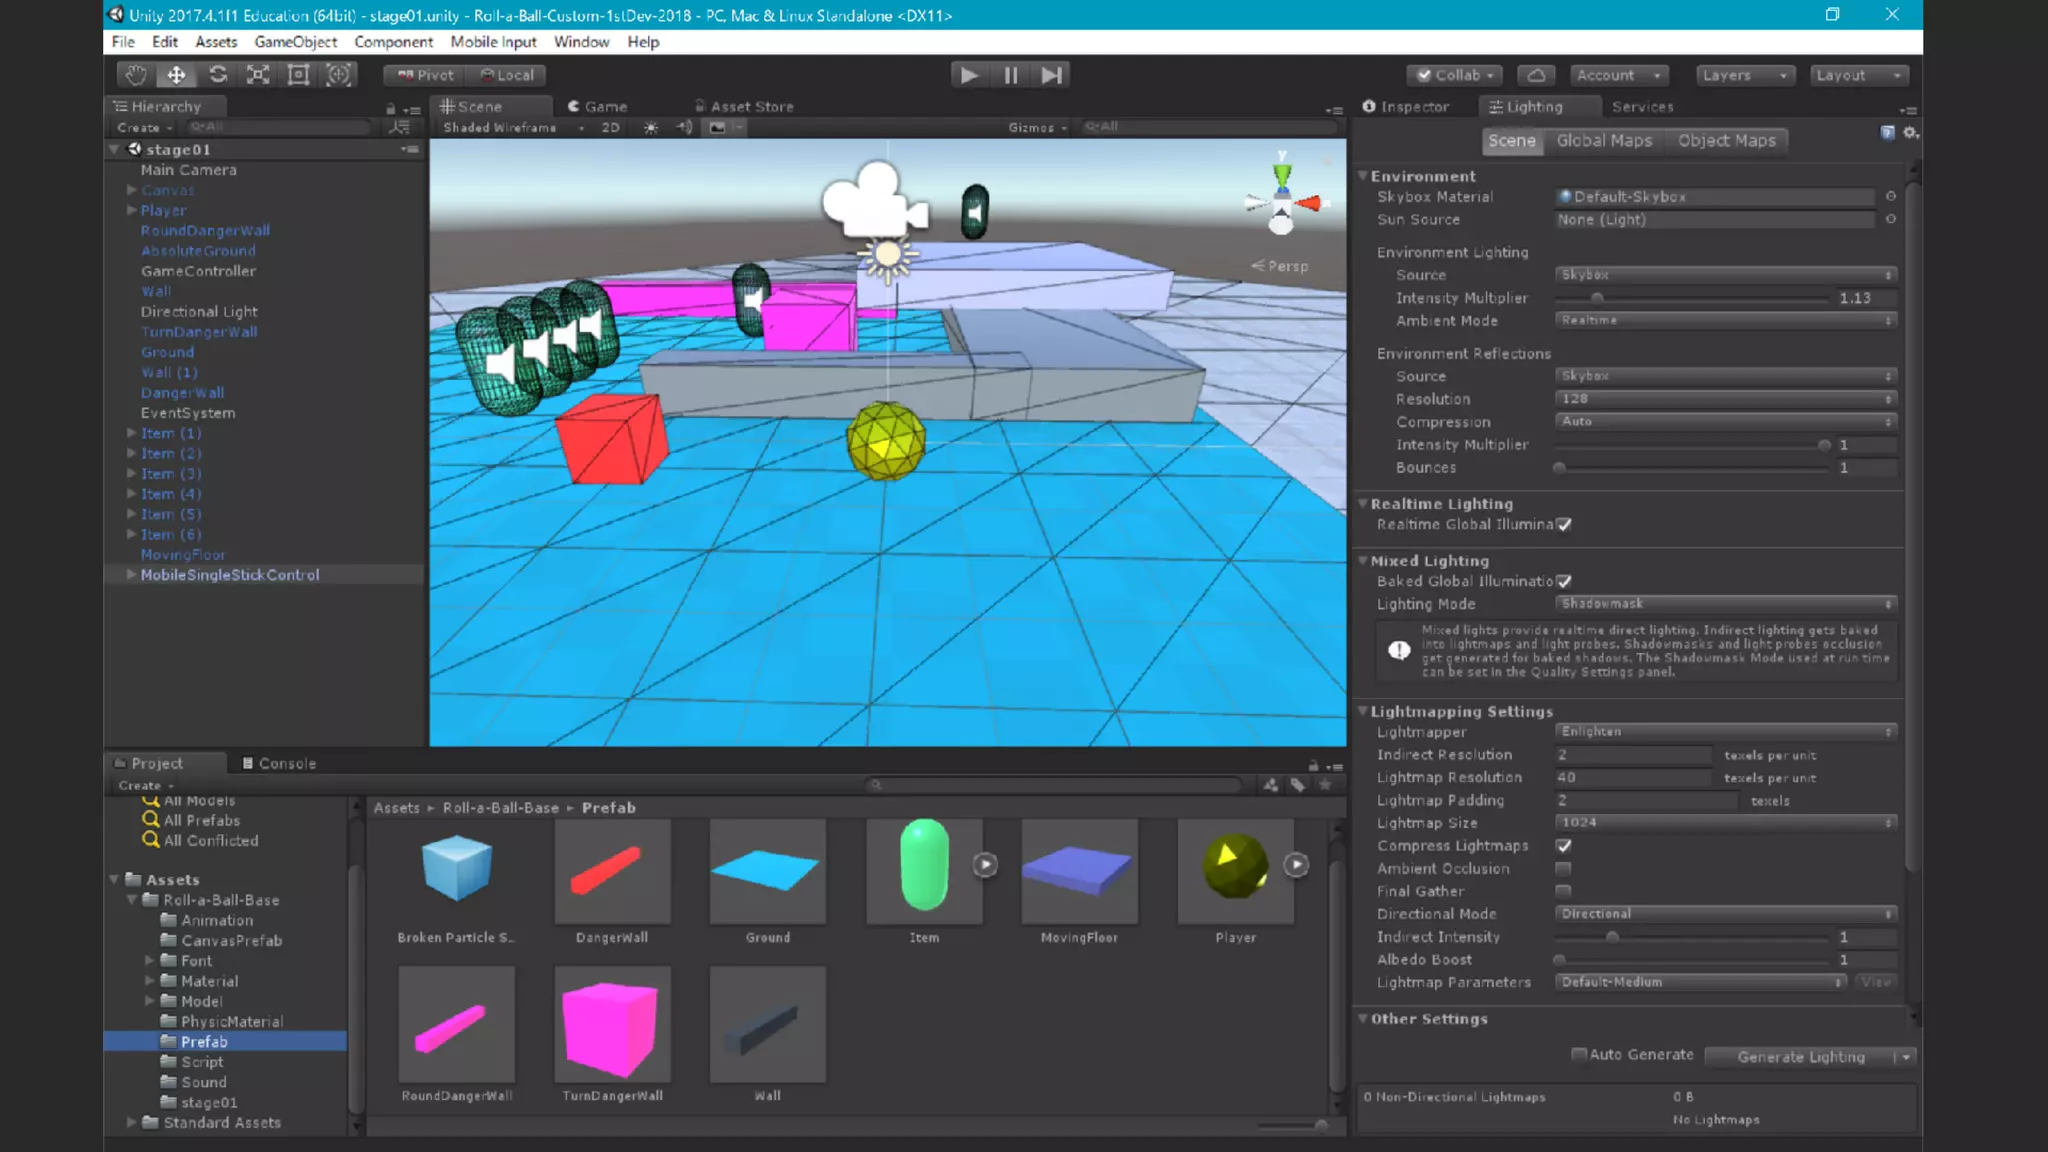Image resolution: width=2048 pixels, height=1152 pixels.
Task: Click the Generate Lighting button
Action: click(1800, 1056)
